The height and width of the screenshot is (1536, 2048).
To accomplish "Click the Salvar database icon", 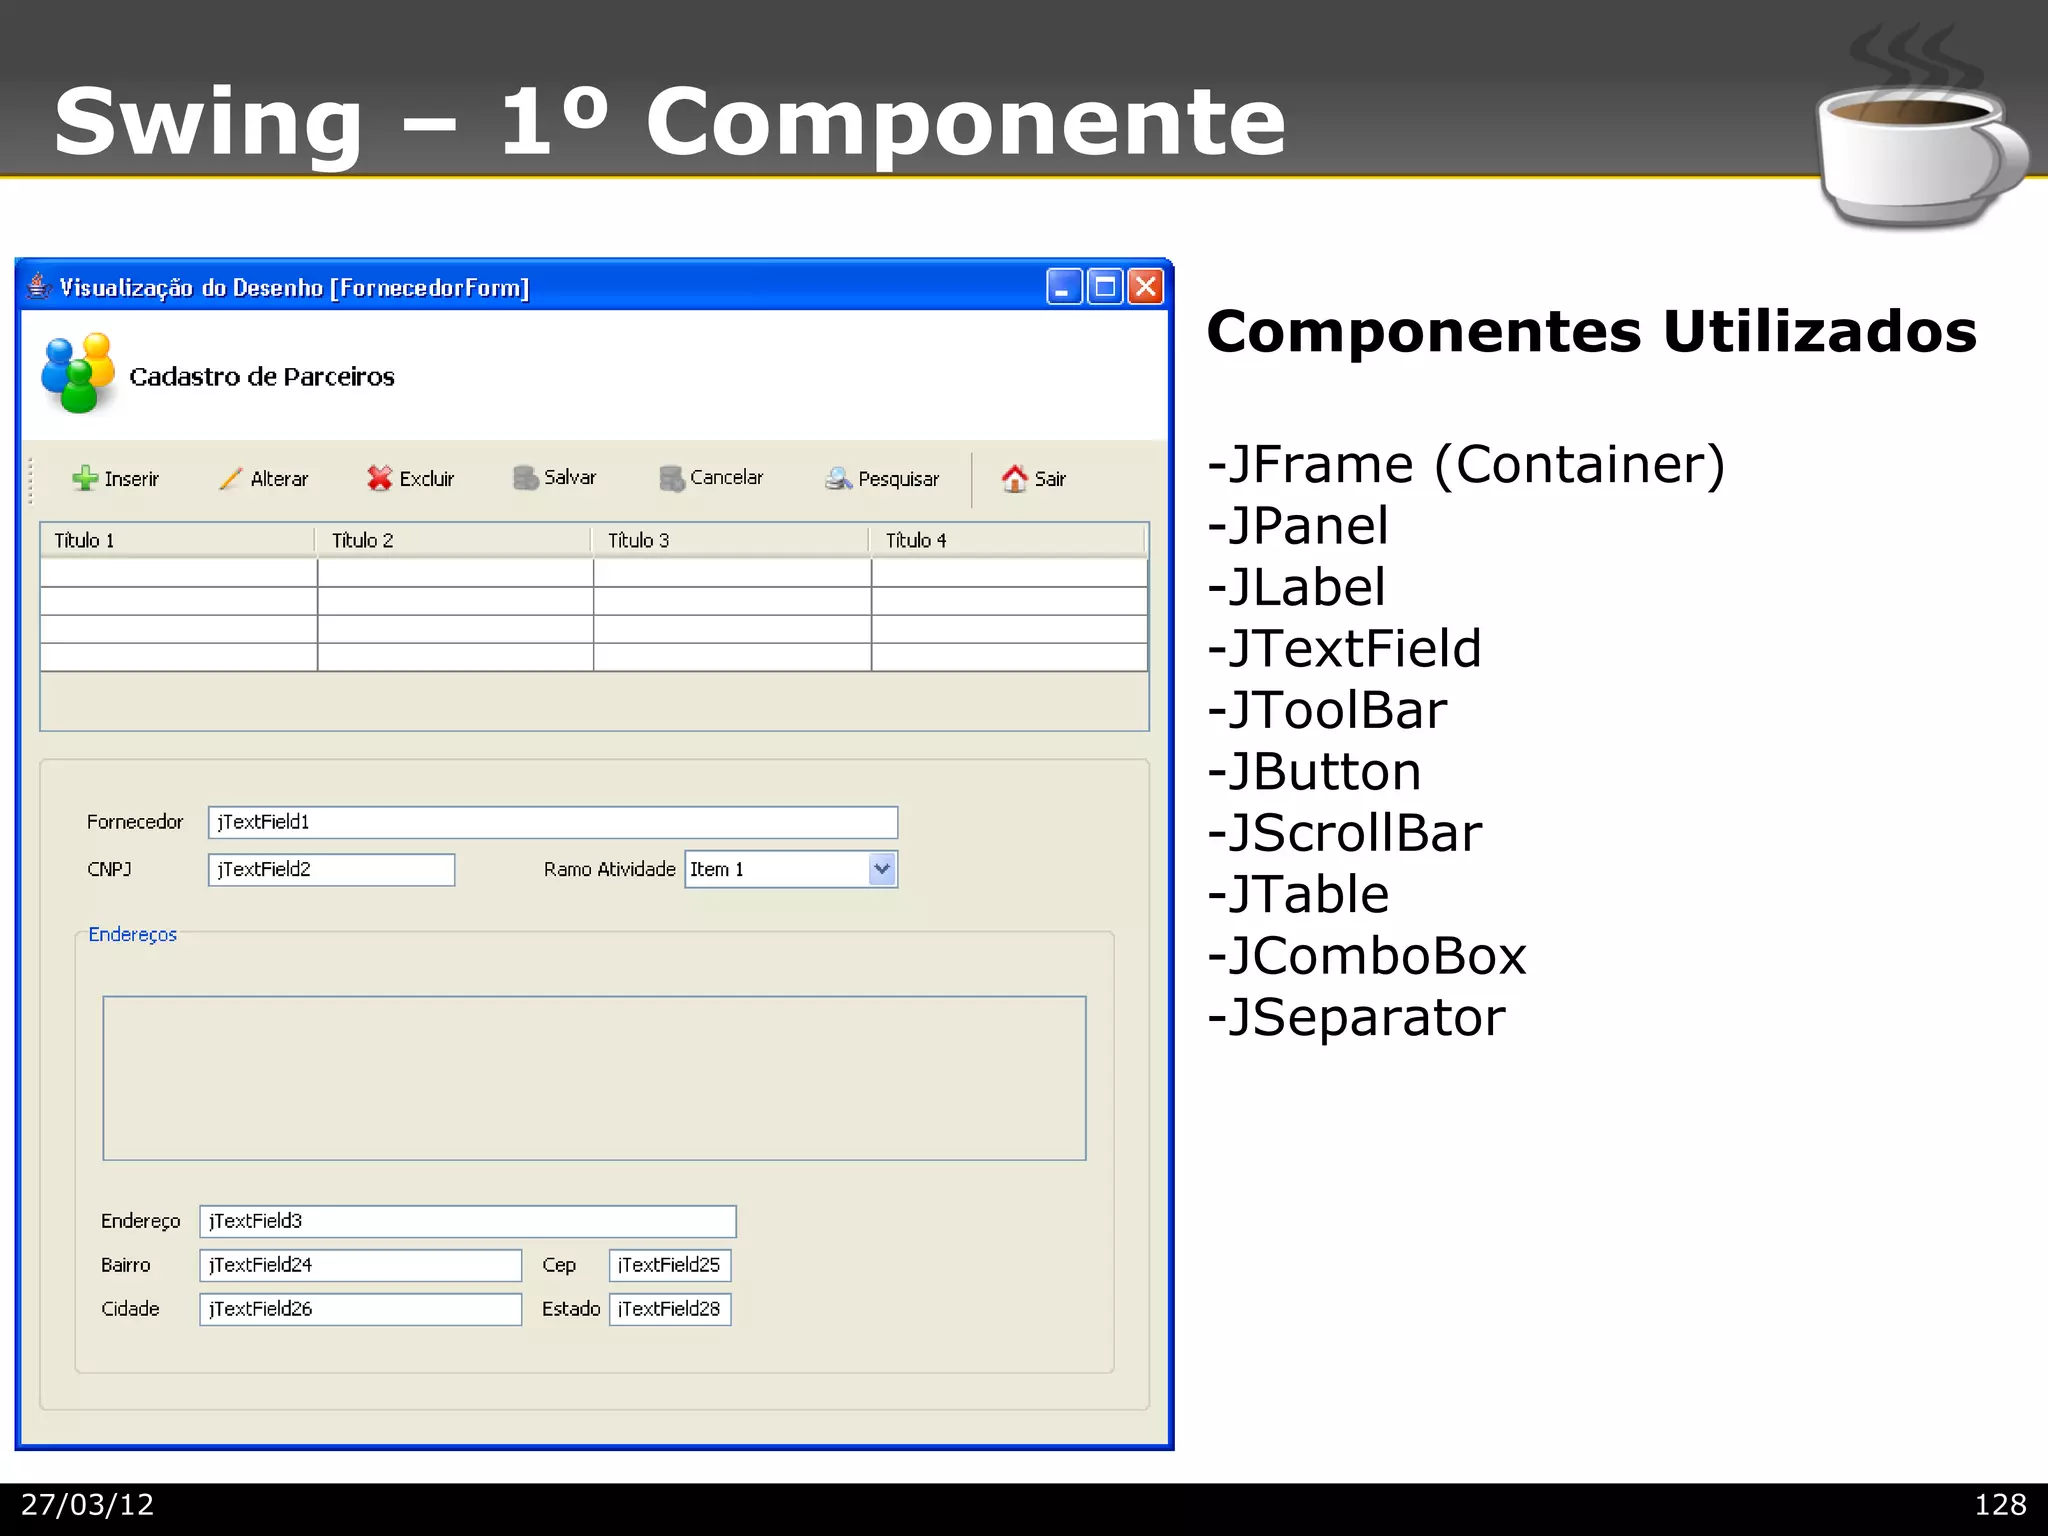I will click(525, 478).
